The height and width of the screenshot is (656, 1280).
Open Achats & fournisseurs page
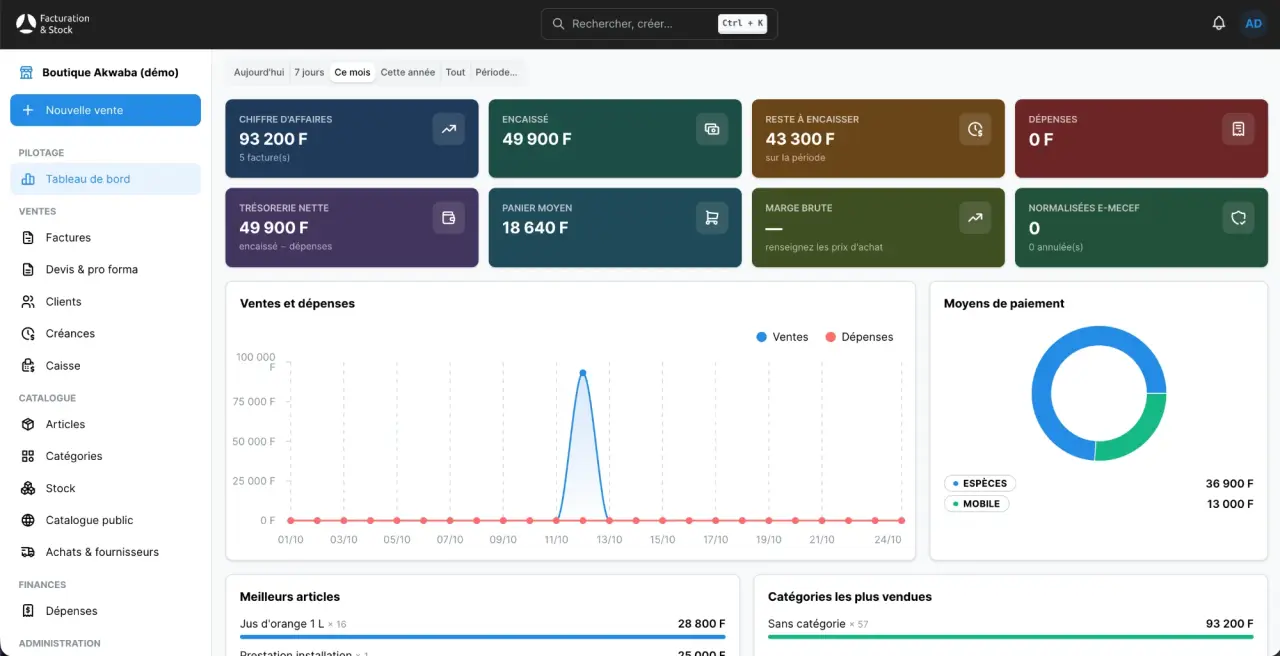coord(105,552)
